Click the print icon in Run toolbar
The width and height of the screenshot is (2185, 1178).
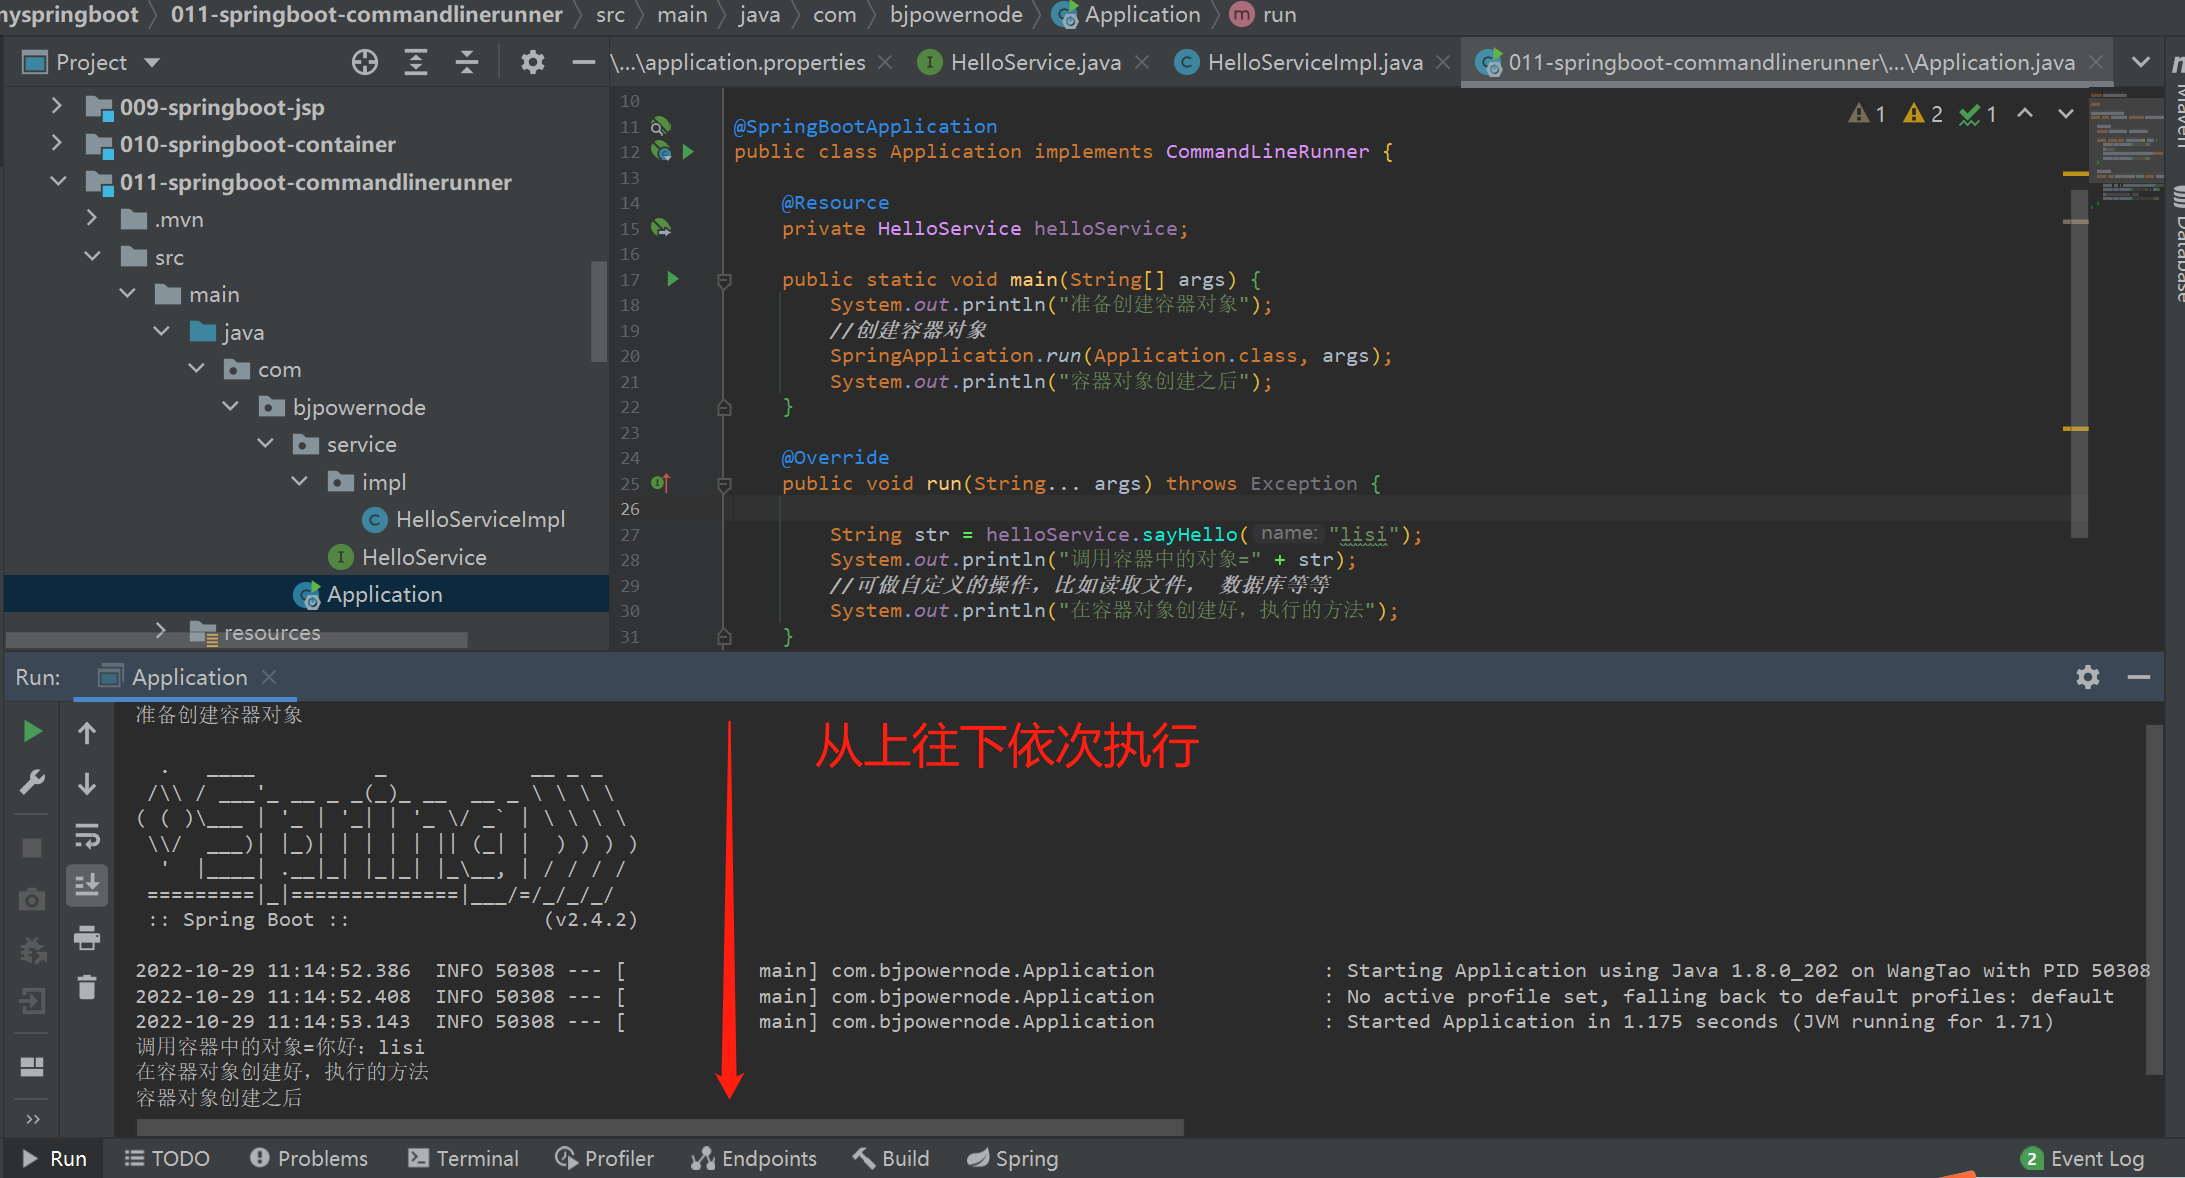coord(87,938)
